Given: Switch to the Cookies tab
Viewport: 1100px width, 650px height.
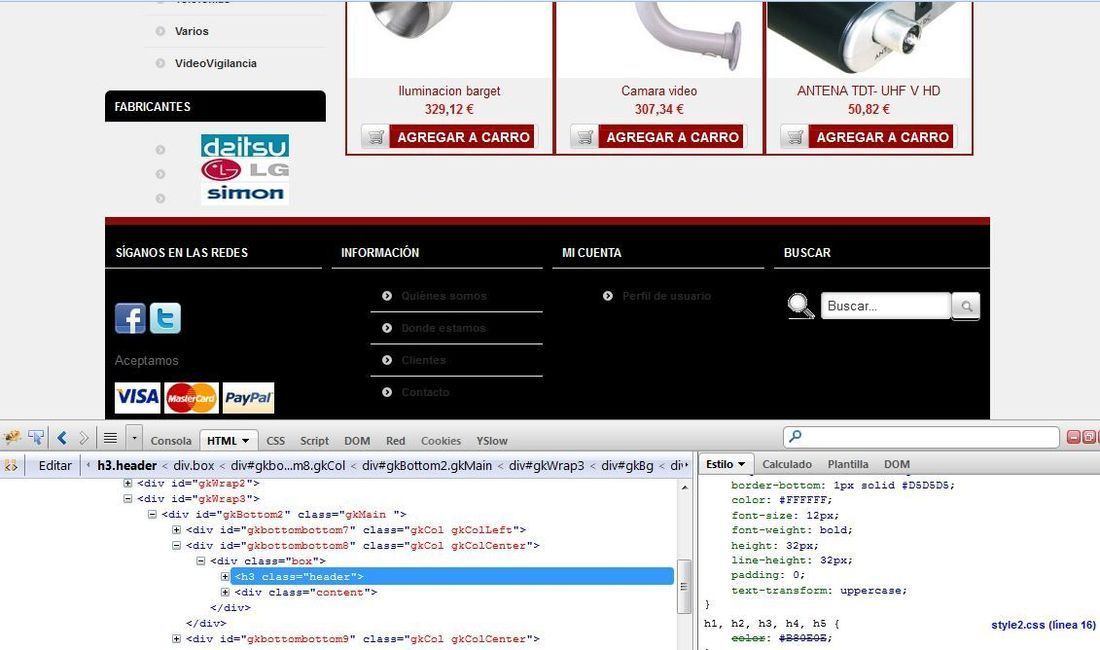Looking at the screenshot, I should coord(441,441).
